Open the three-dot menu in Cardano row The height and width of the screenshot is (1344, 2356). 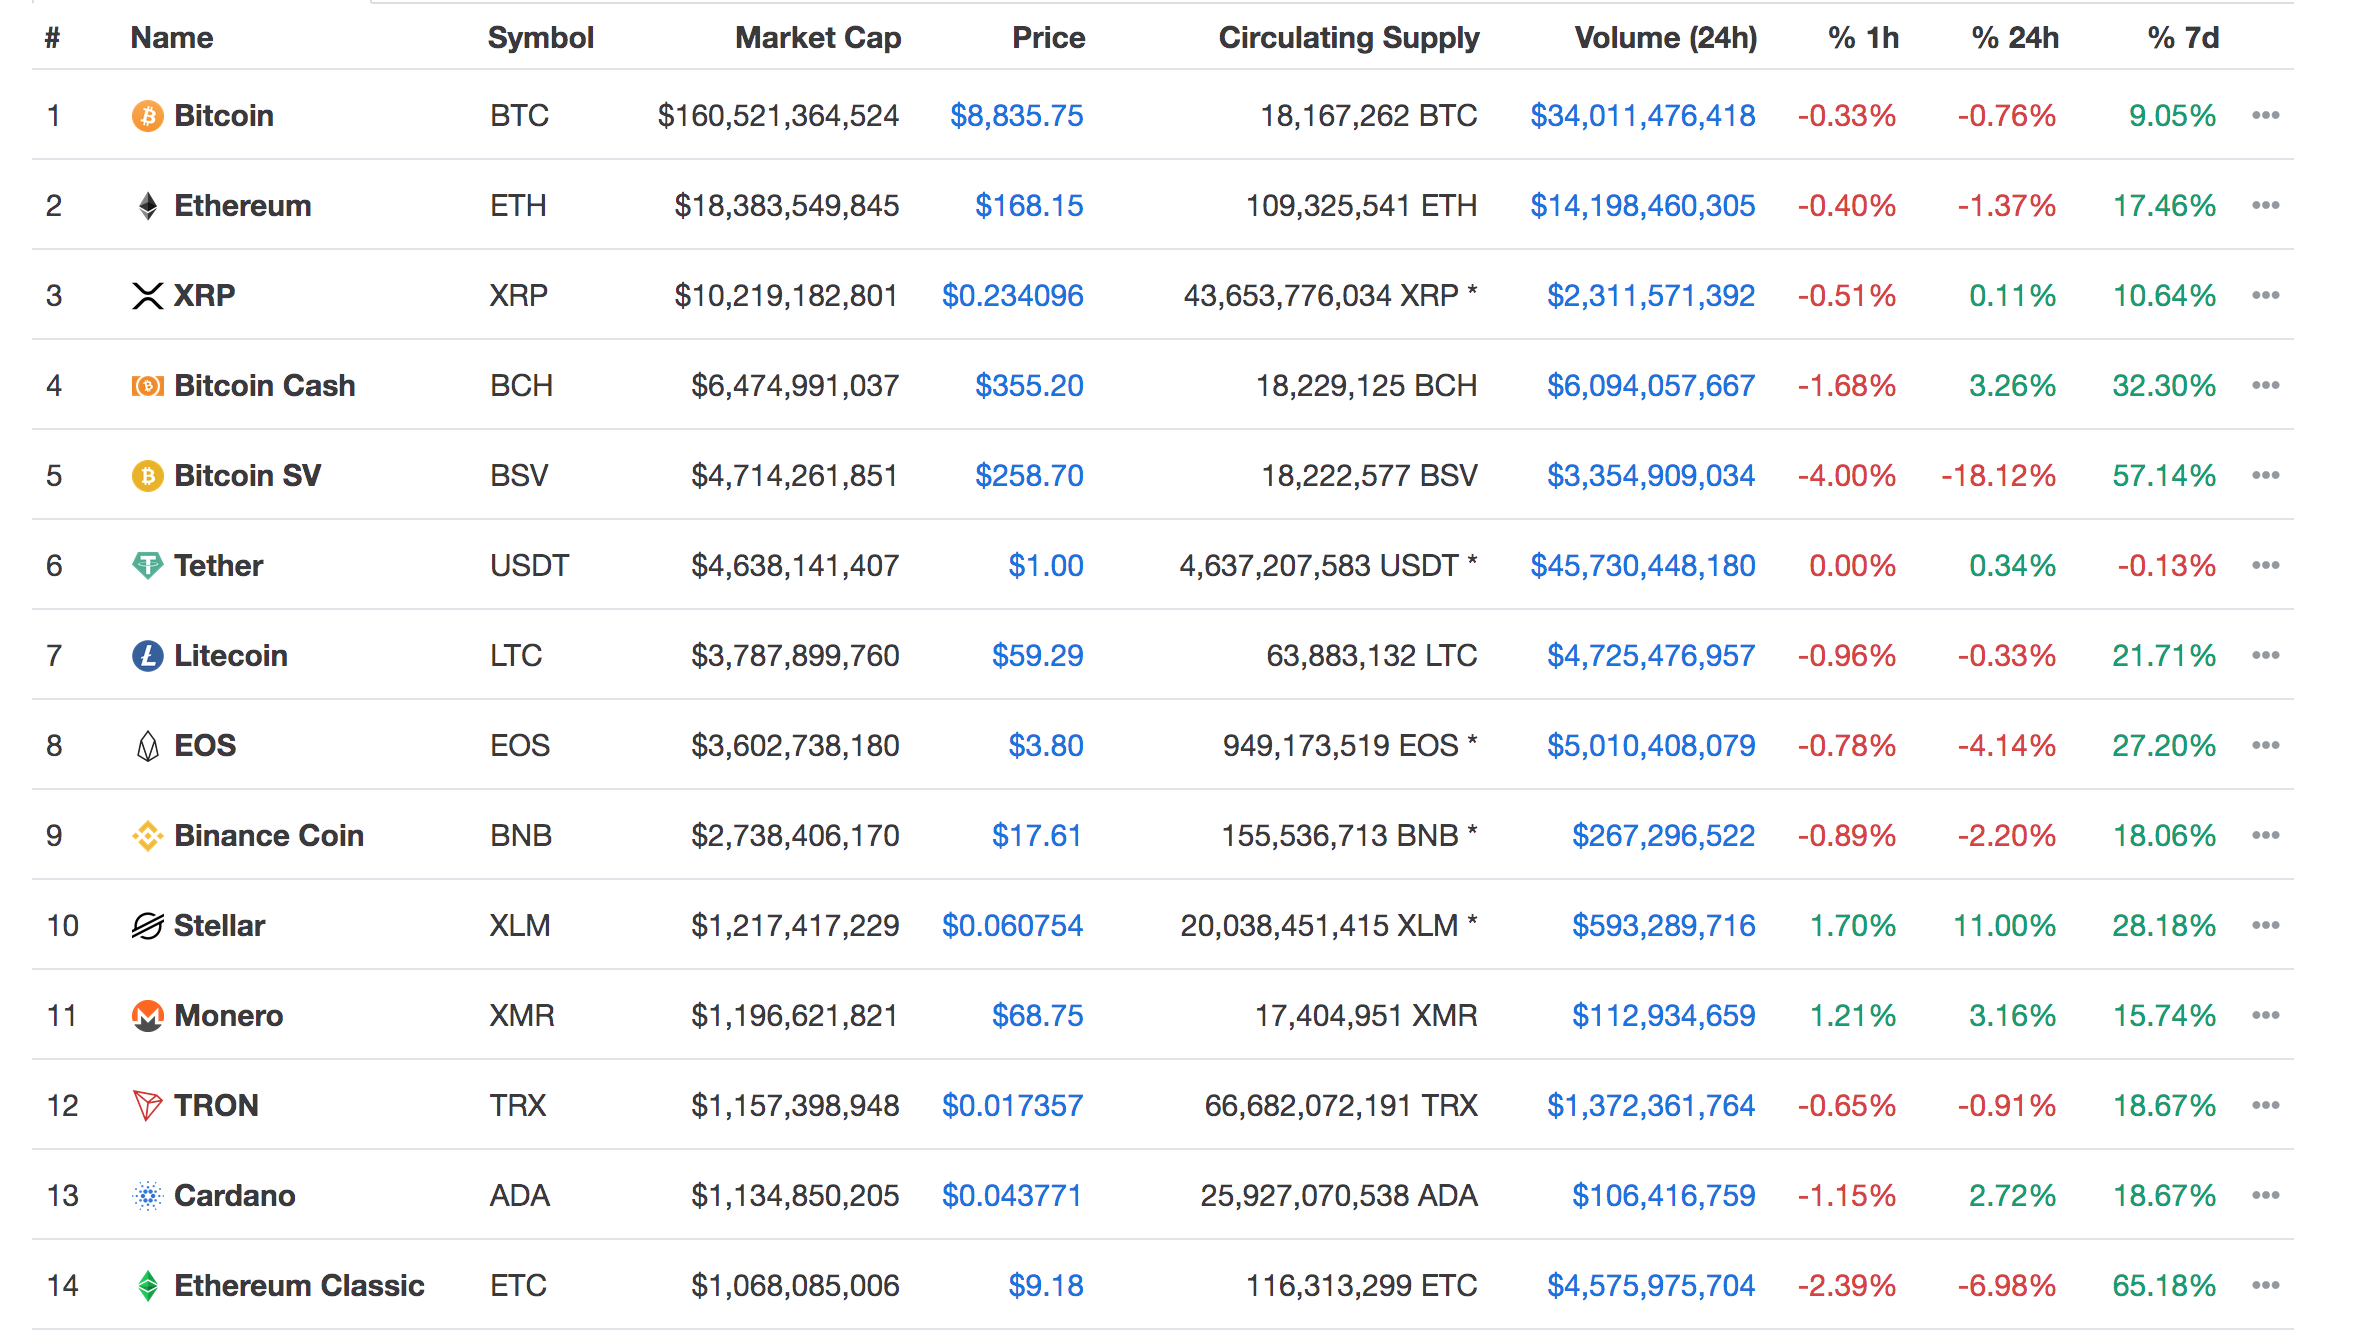pyautogui.click(x=2266, y=1195)
